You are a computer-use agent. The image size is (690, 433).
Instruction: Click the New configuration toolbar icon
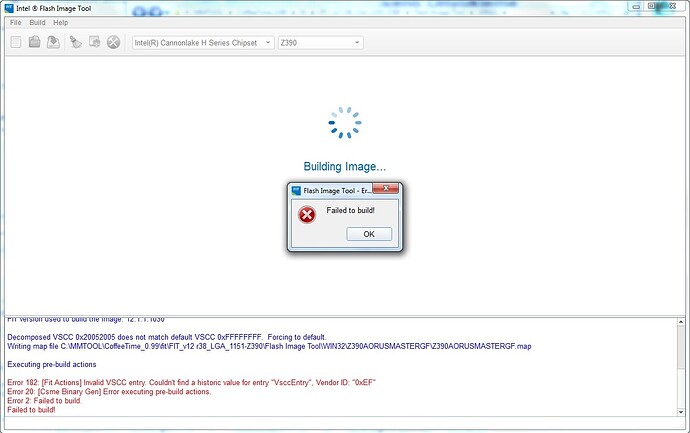coord(16,42)
